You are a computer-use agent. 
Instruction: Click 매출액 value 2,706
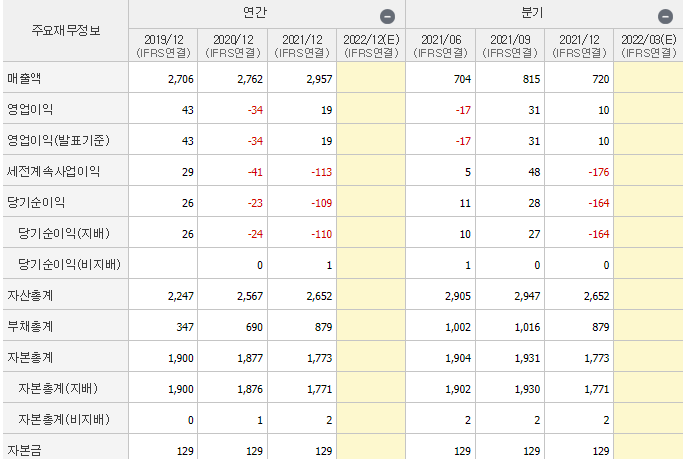click(x=181, y=79)
